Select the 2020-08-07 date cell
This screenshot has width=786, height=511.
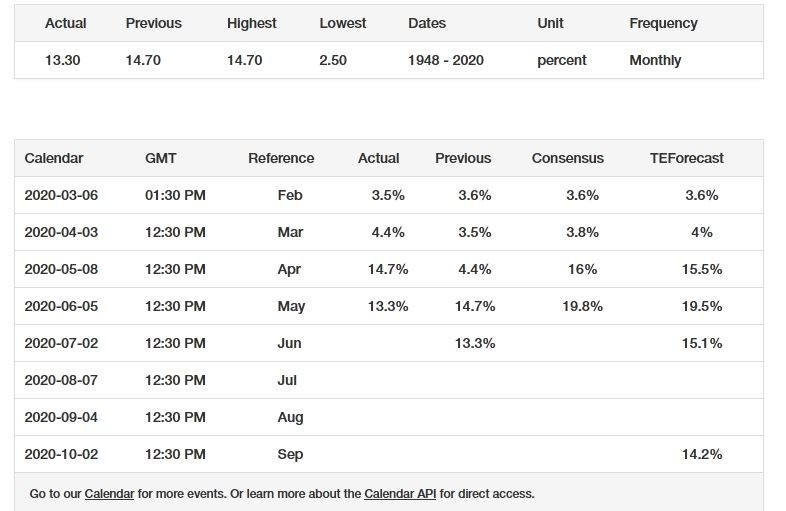(61, 380)
